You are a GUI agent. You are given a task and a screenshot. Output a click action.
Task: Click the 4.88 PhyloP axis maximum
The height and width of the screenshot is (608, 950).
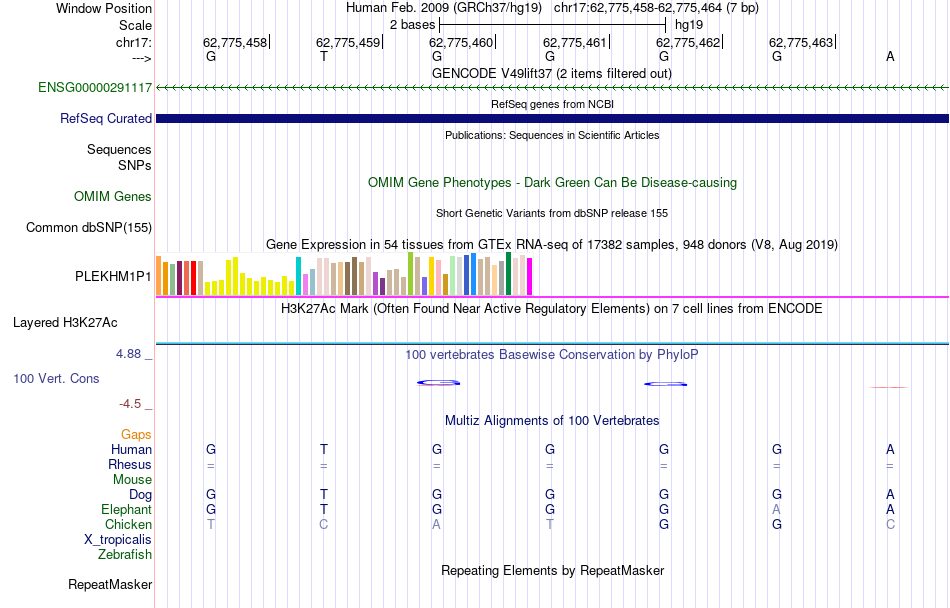(128, 354)
